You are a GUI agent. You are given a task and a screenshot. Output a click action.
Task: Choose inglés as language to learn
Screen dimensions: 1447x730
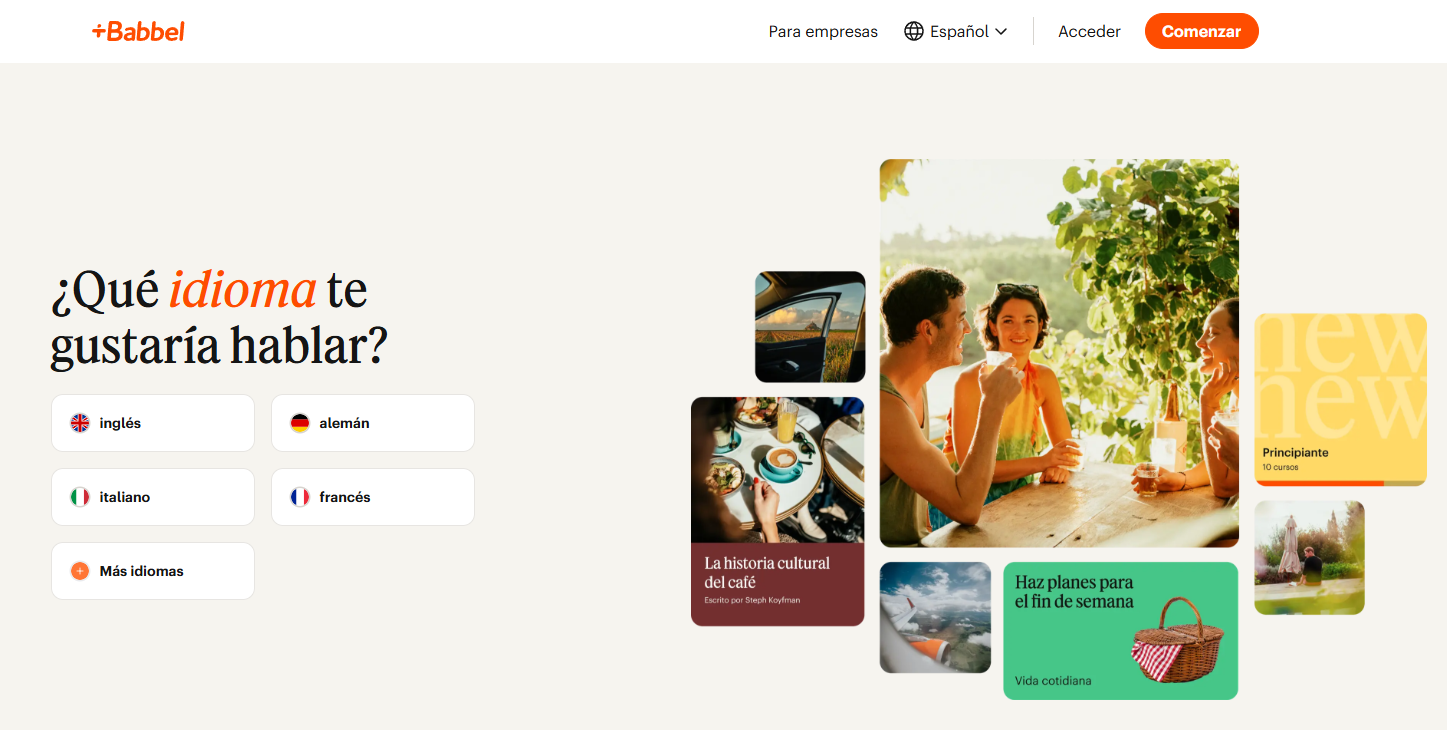(x=153, y=423)
